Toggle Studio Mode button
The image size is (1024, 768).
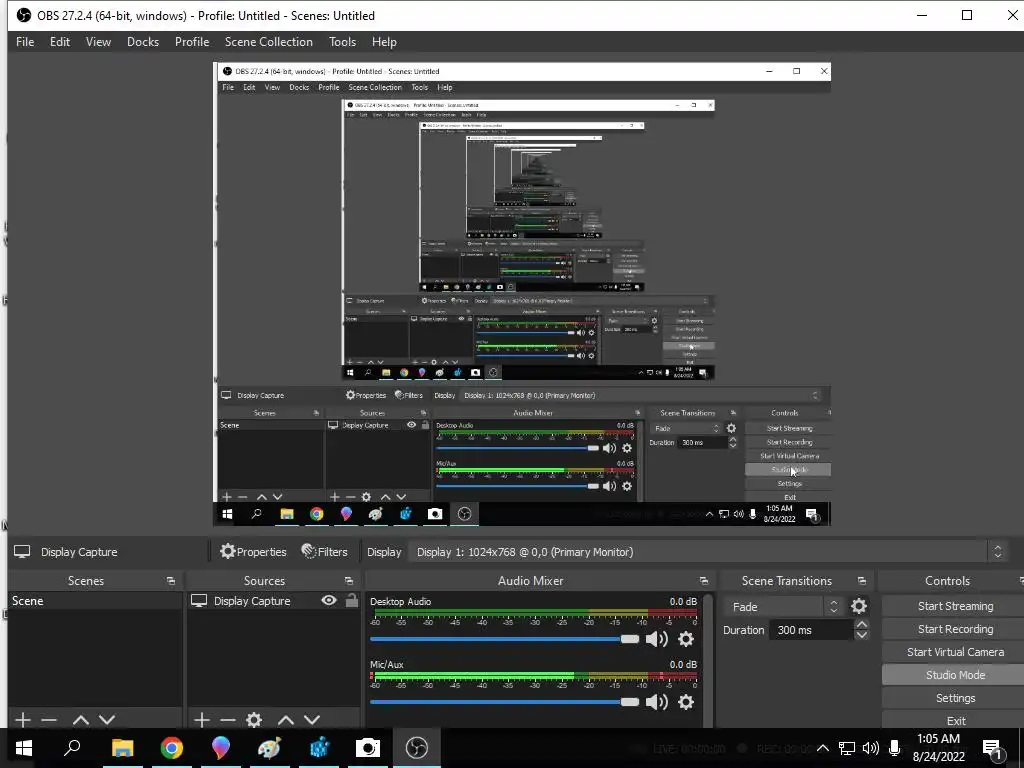point(954,675)
